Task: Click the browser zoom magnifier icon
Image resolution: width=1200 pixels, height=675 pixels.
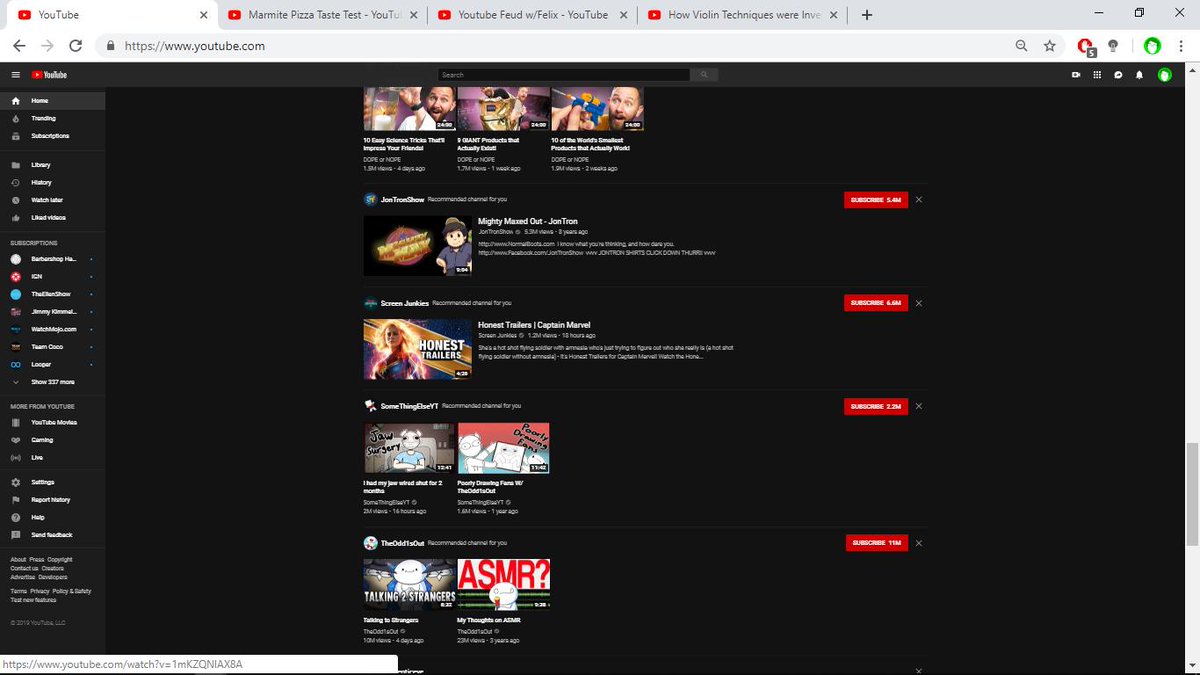Action: (1021, 46)
